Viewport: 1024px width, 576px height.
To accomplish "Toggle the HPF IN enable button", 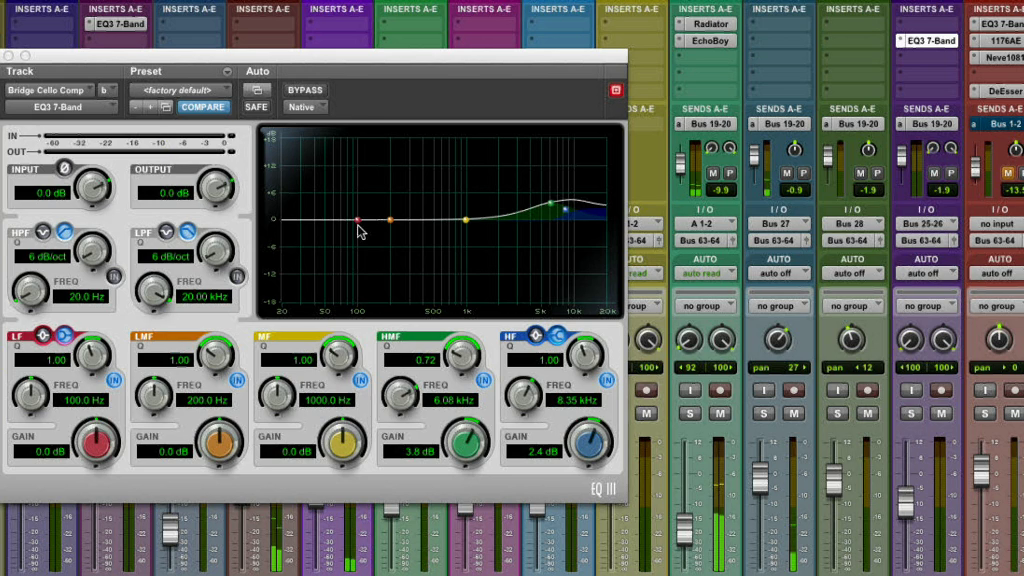I will (x=113, y=276).
